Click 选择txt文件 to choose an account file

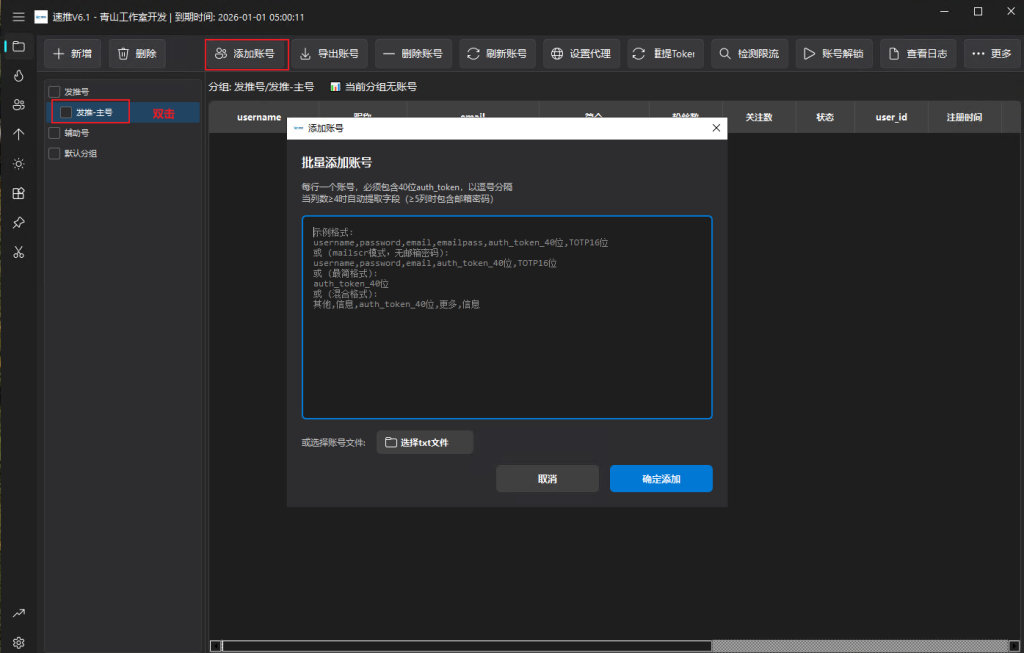tap(424, 441)
